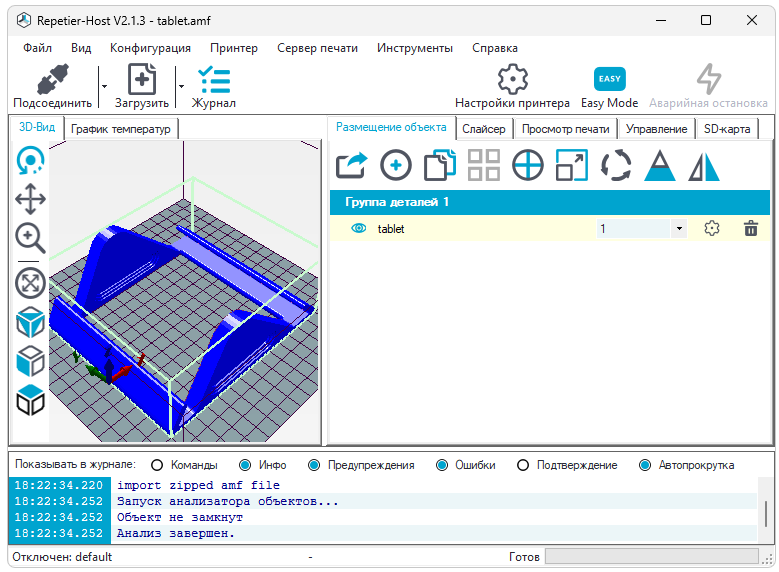Image resolution: width=779 pixels, height=572 pixels.
Task: Click the export/save object icon
Action: tap(352, 165)
